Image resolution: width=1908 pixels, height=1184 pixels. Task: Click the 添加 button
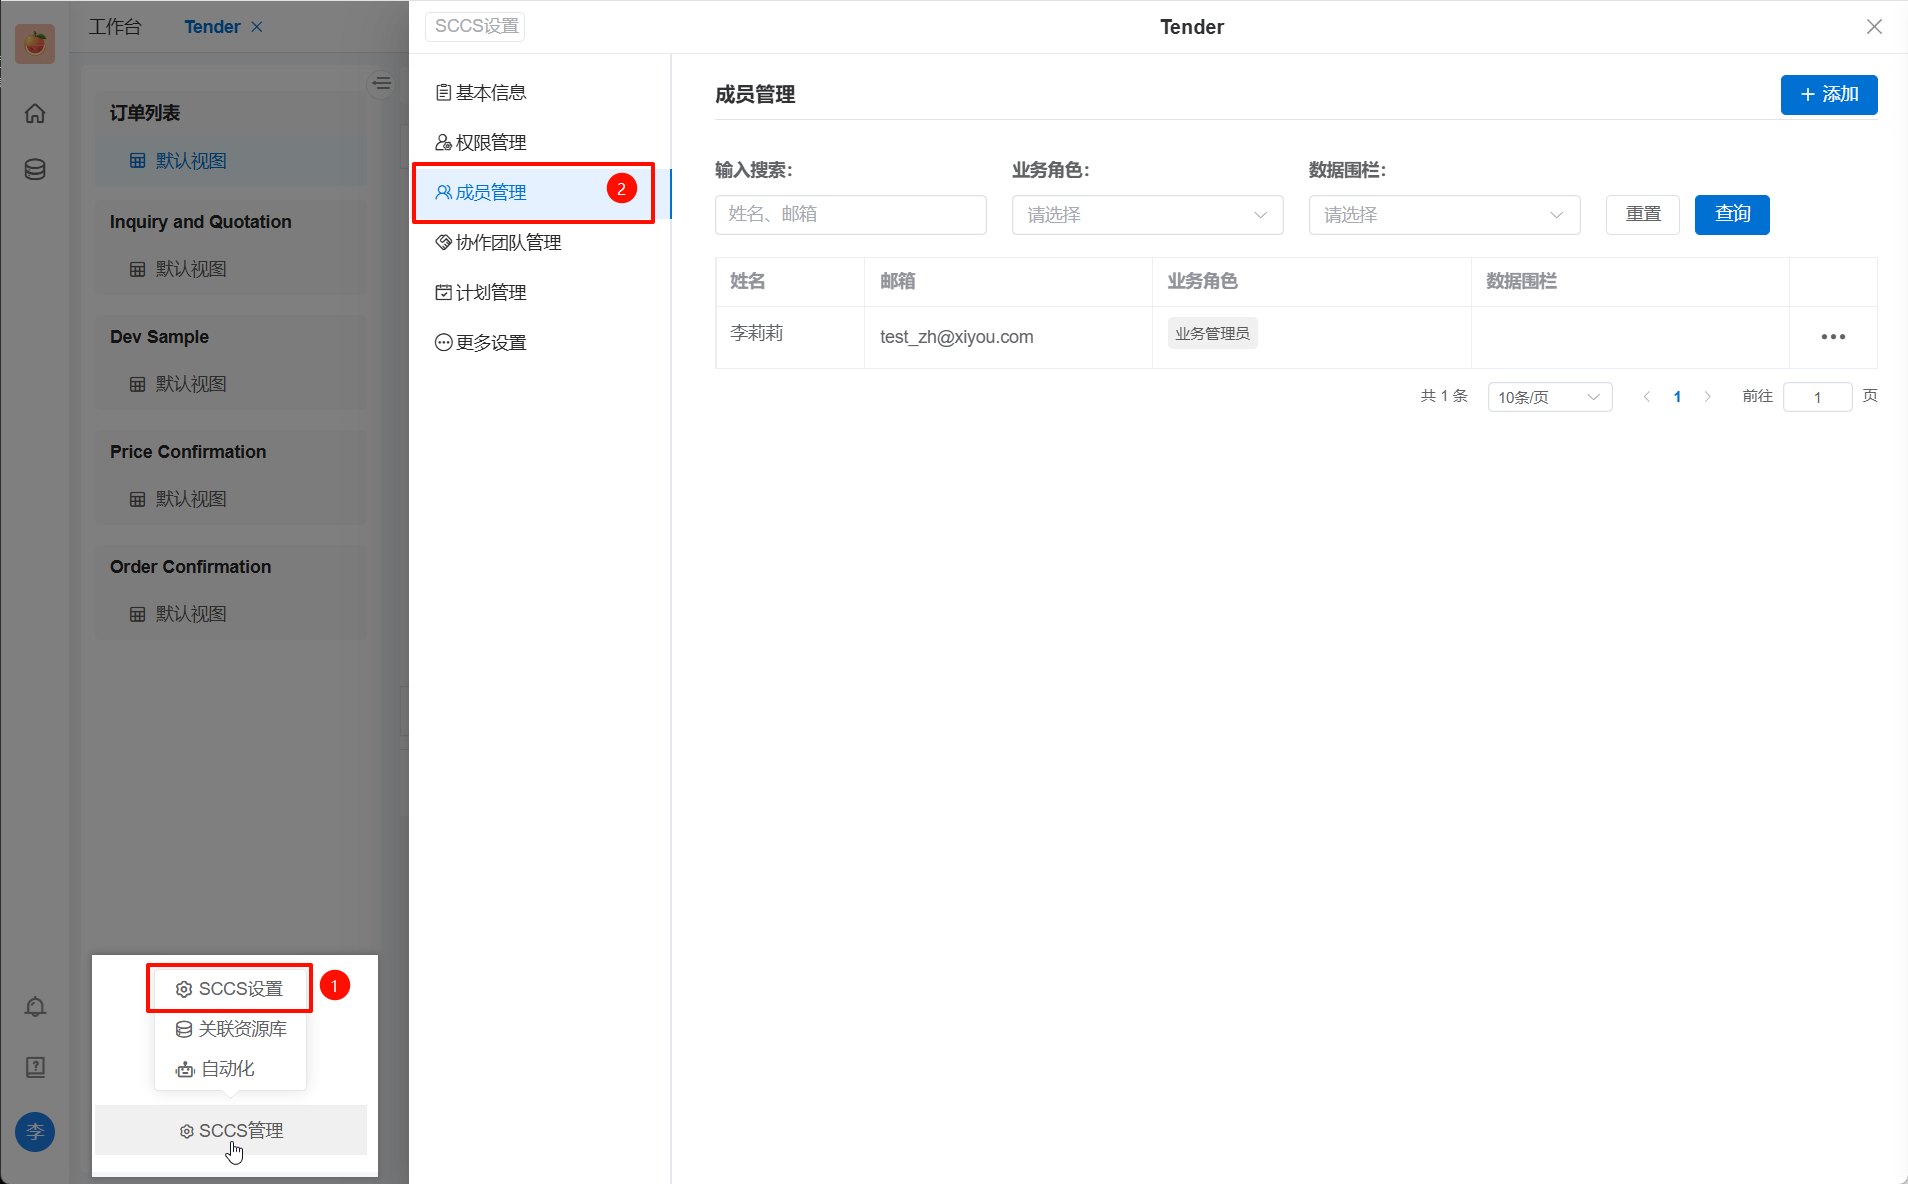click(1828, 95)
